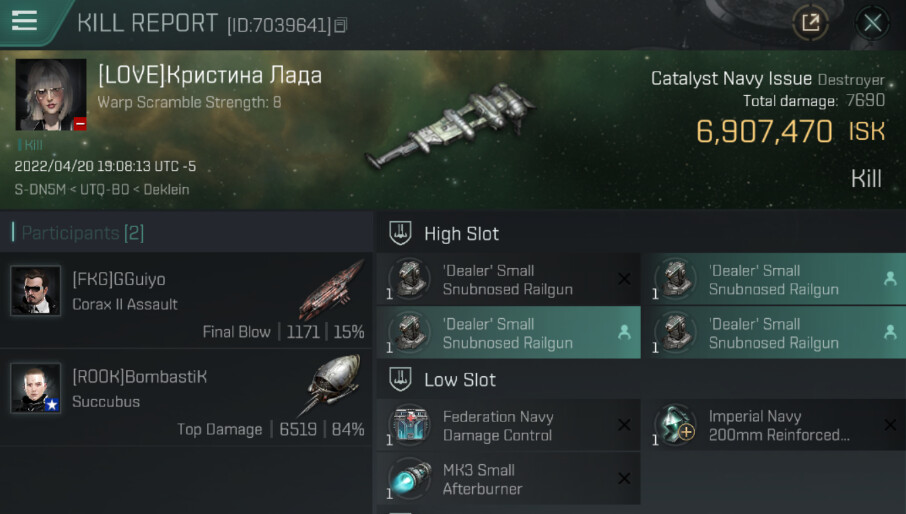This screenshot has width=906, height=514.
Task: View BombastiK's pilot portrait
Action: pos(36,387)
